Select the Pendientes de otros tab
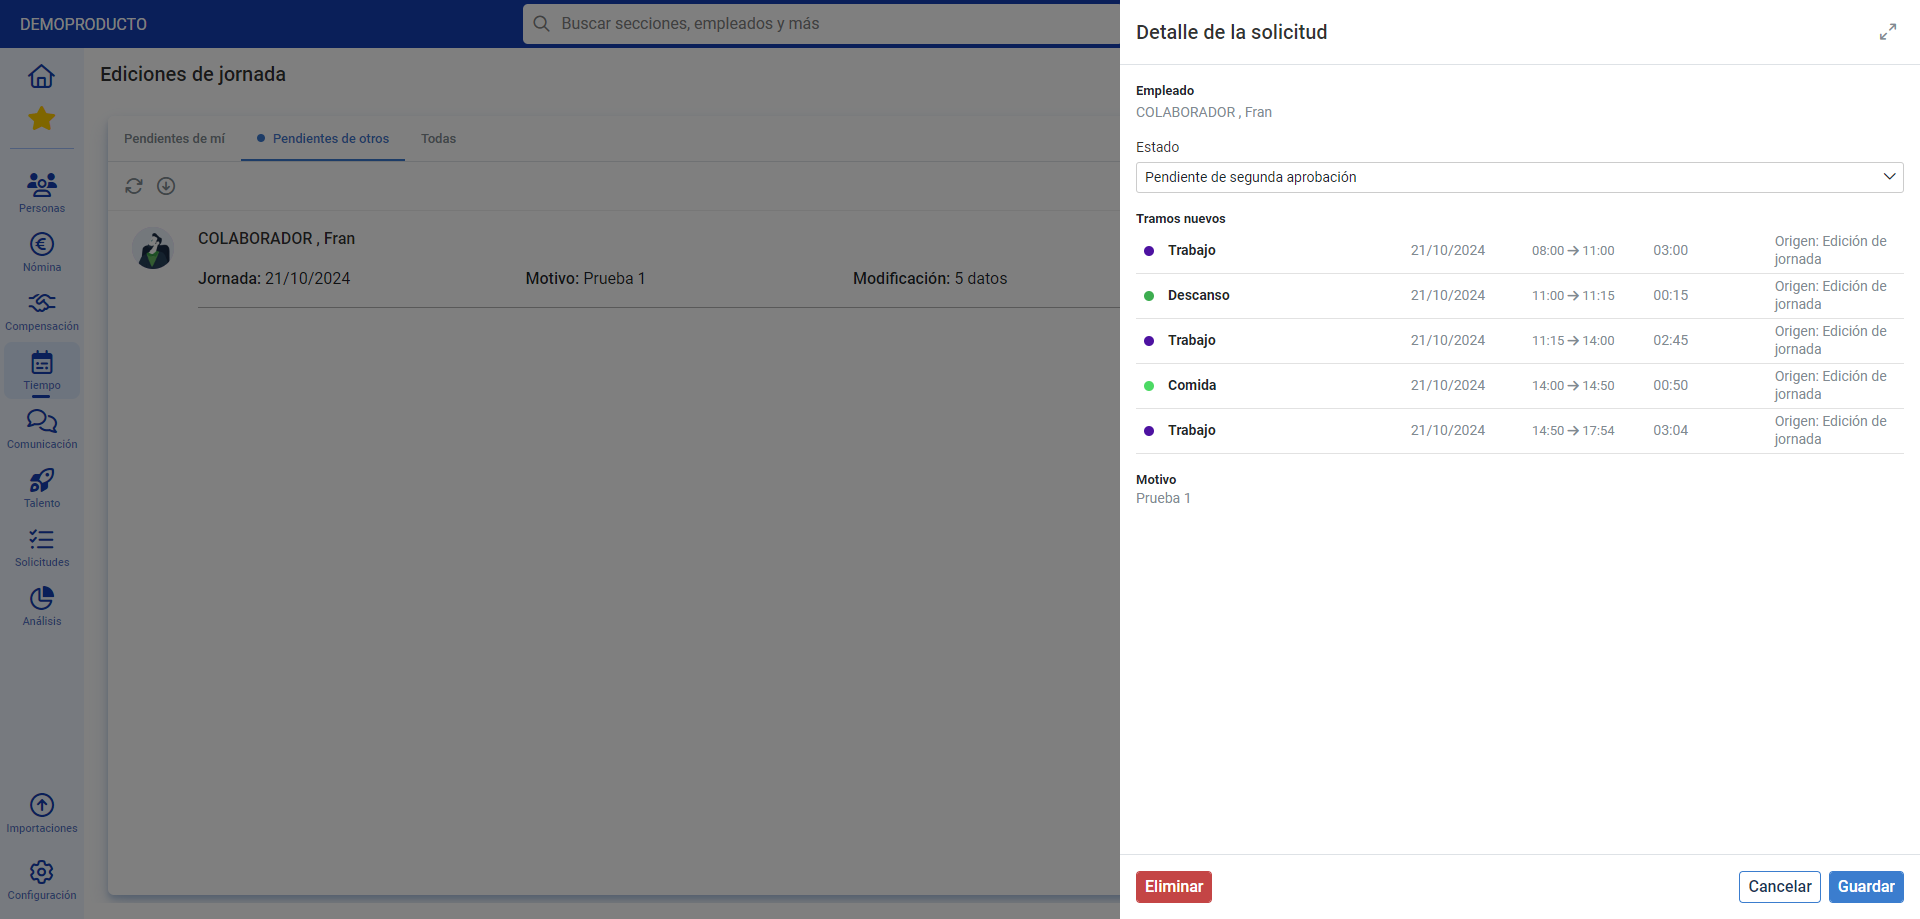 323,139
